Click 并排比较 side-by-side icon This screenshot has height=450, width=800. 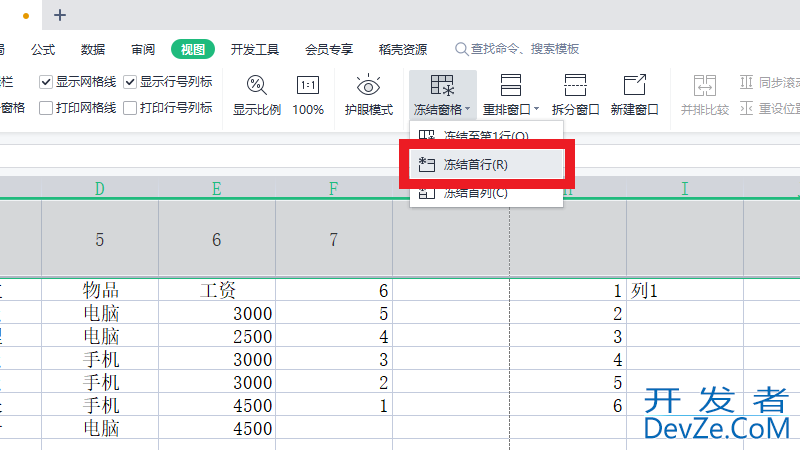tap(705, 85)
